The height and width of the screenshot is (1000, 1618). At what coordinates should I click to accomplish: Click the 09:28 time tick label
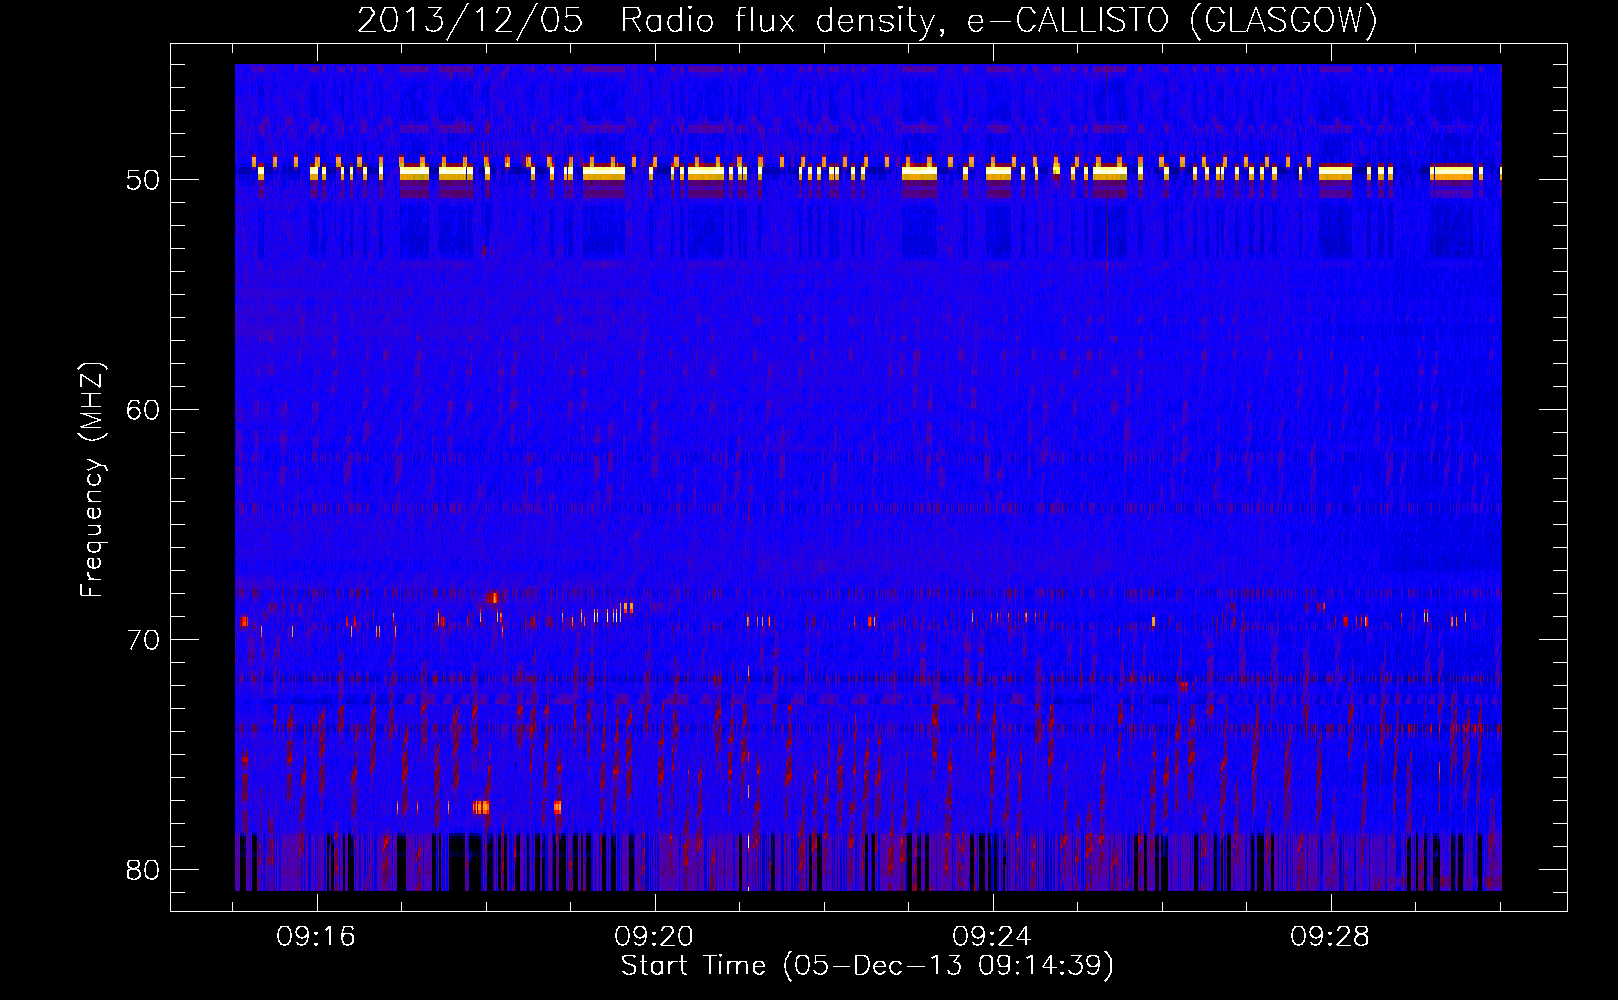(1331, 937)
